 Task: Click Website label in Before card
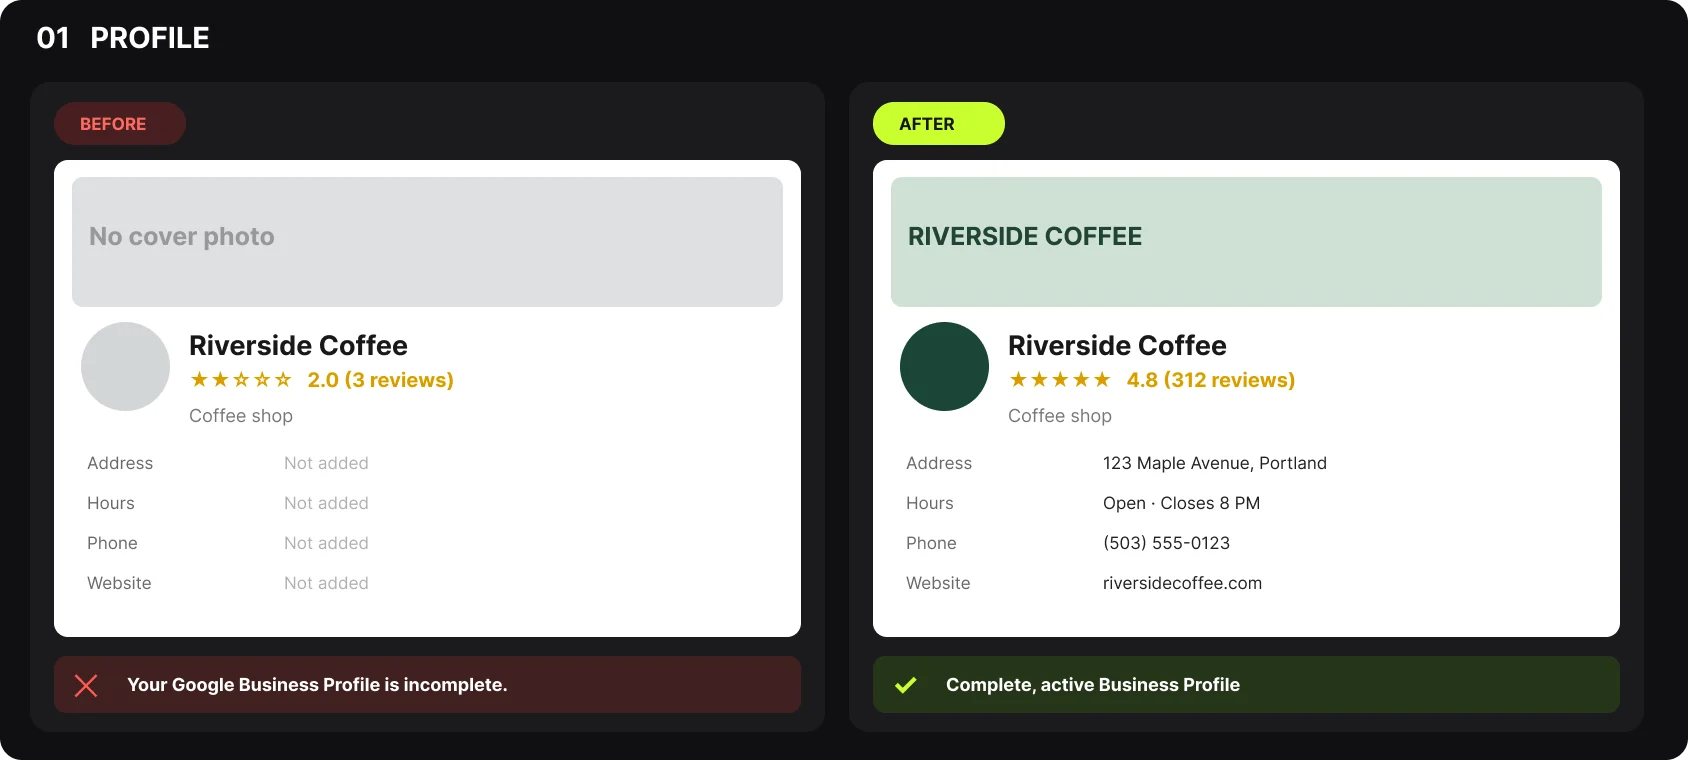click(x=119, y=583)
